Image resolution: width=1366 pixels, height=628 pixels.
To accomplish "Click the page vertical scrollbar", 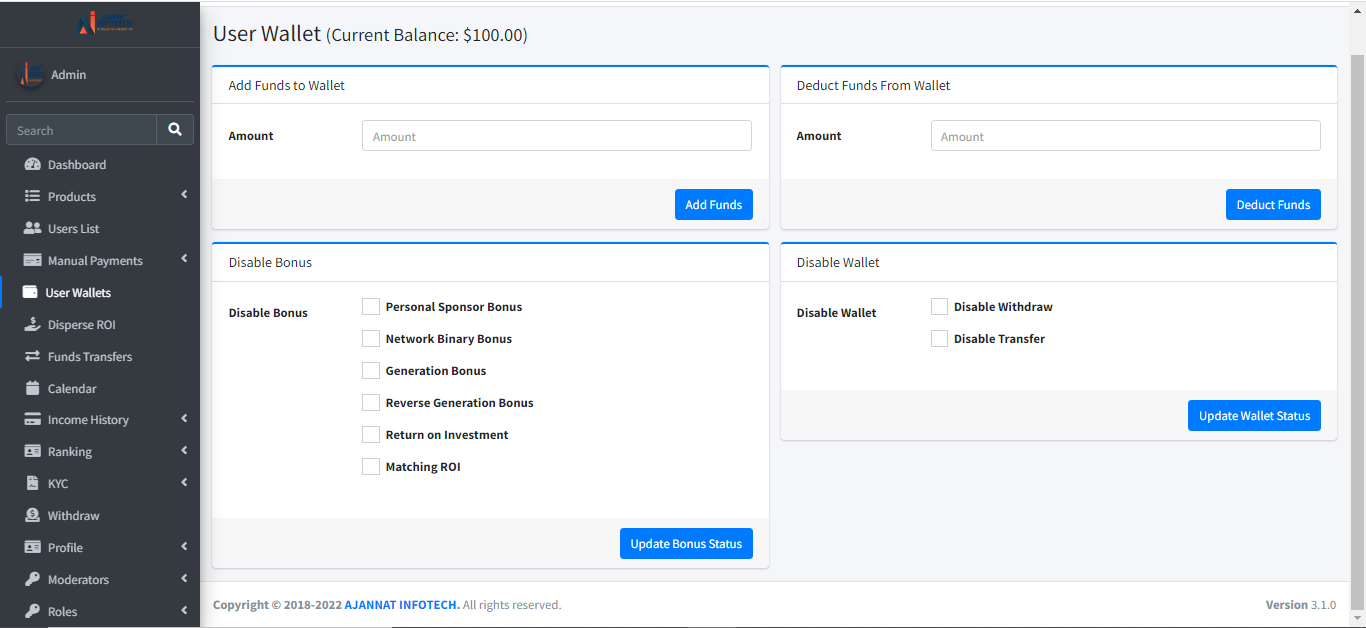I will [x=1357, y=300].
